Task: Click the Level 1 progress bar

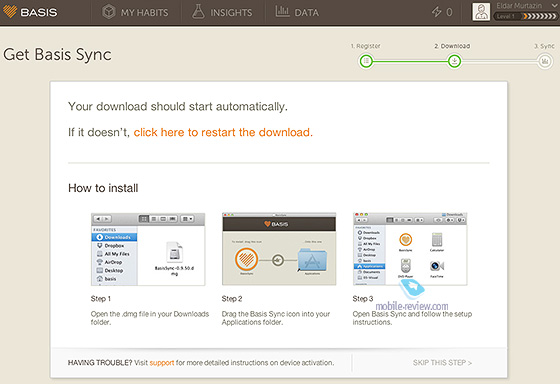Action: pos(525,16)
